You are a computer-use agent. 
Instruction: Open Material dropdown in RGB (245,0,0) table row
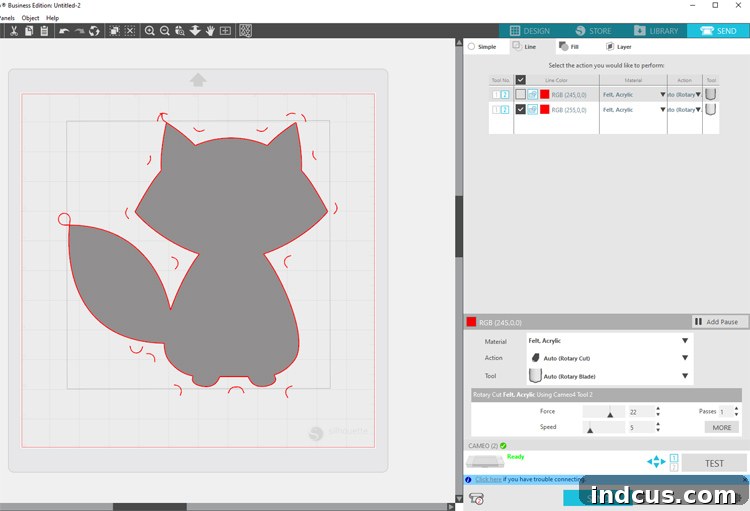pyautogui.click(x=662, y=95)
